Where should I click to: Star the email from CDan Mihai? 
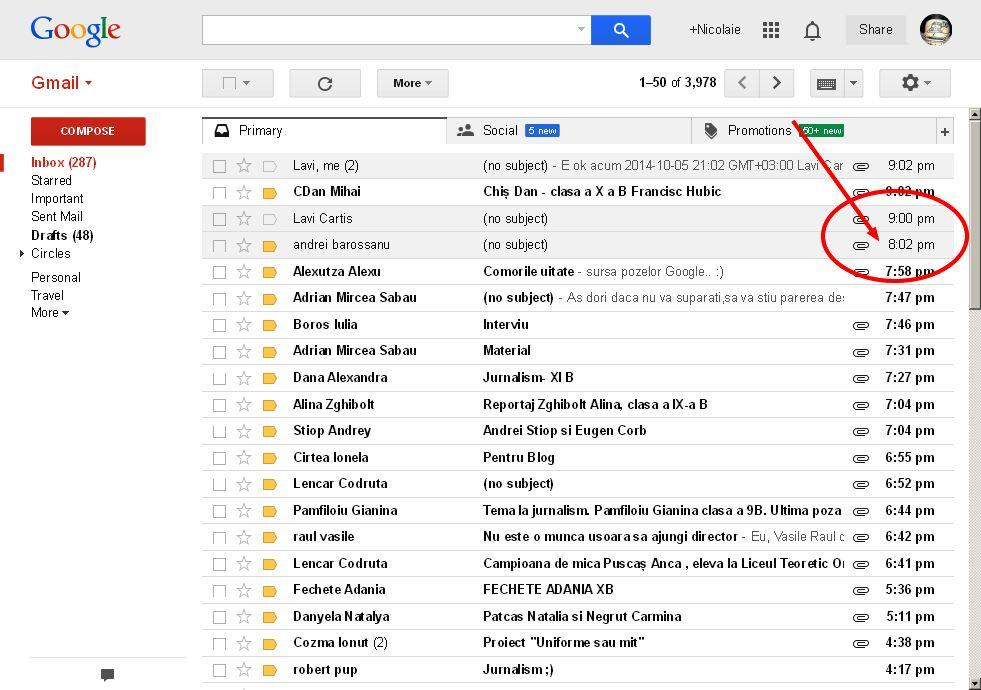244,192
